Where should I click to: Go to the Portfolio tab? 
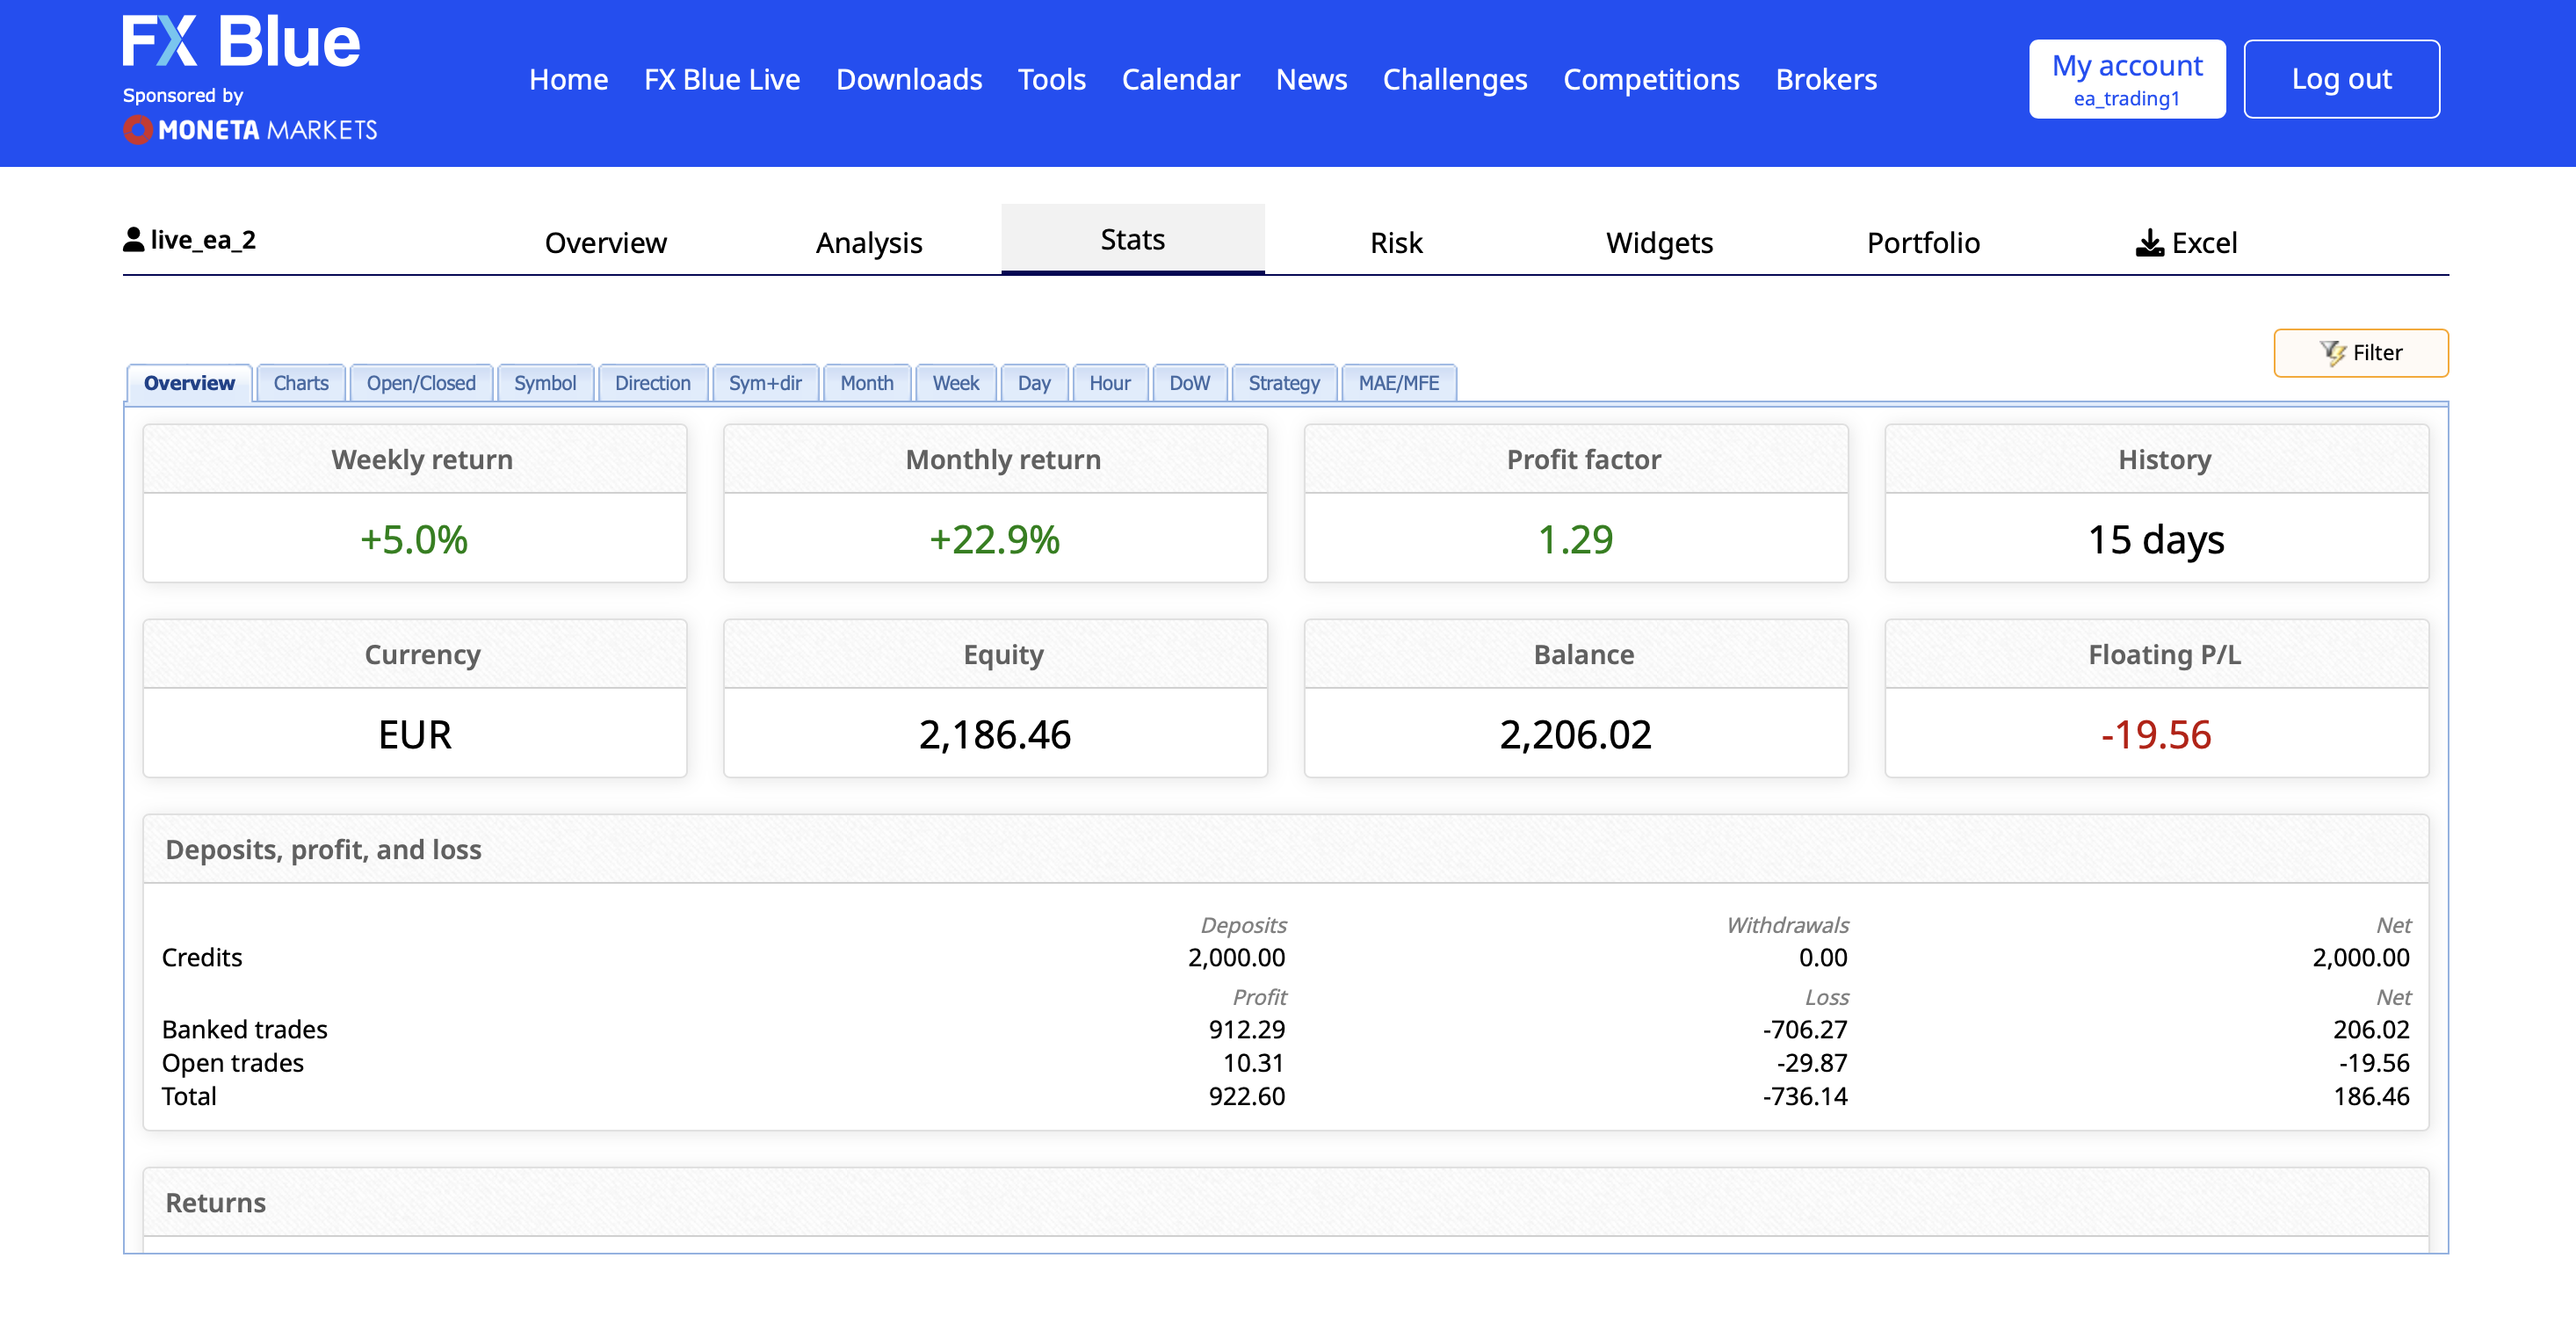[1922, 243]
